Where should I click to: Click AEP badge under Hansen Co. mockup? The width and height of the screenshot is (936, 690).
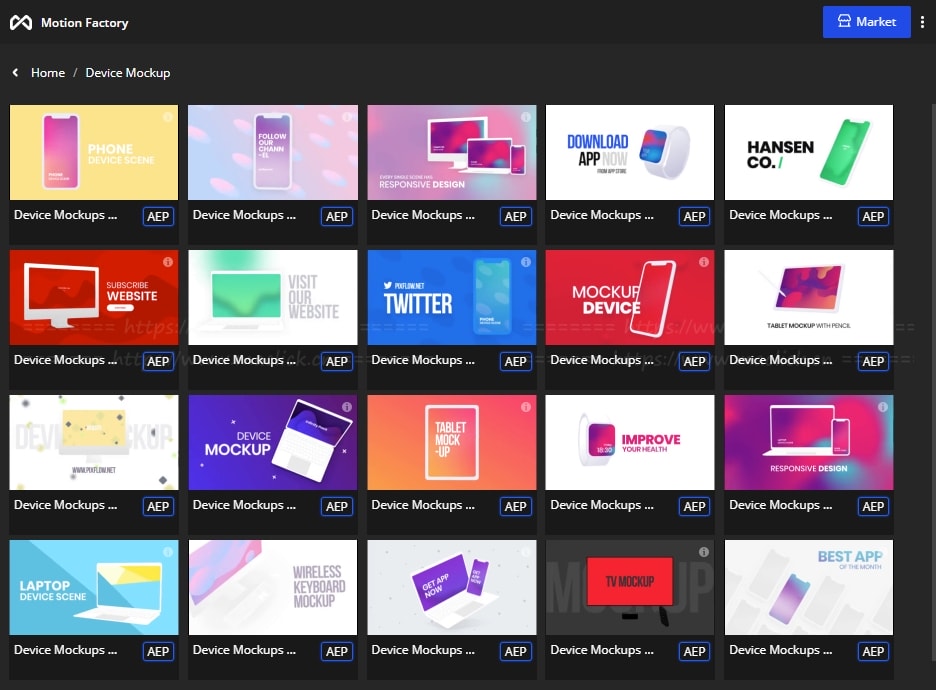873,216
